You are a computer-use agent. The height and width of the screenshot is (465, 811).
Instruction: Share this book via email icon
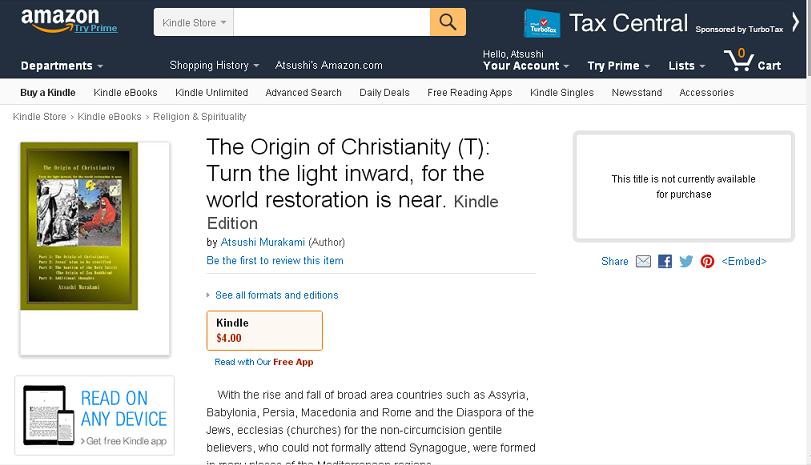643,261
